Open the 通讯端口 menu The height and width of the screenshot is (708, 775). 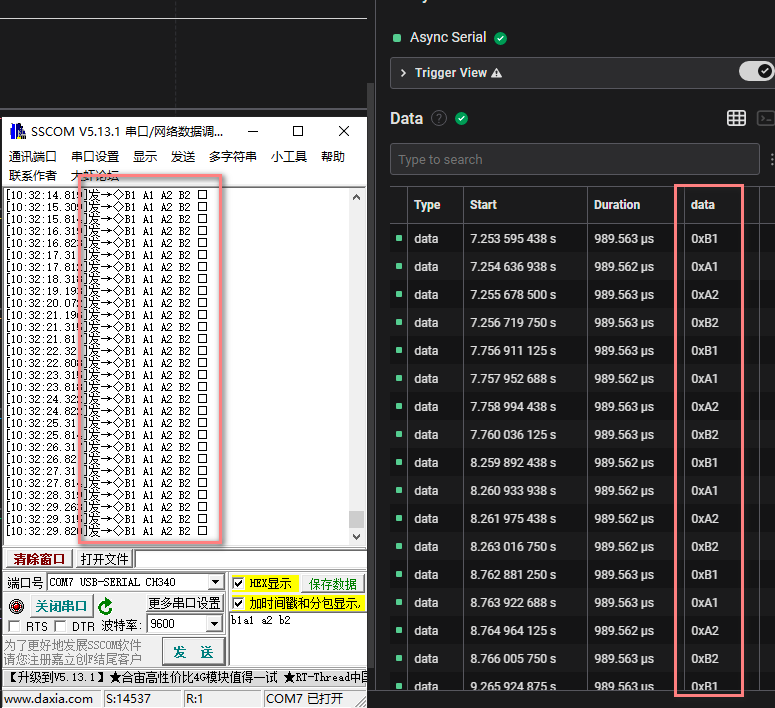[x=33, y=157]
